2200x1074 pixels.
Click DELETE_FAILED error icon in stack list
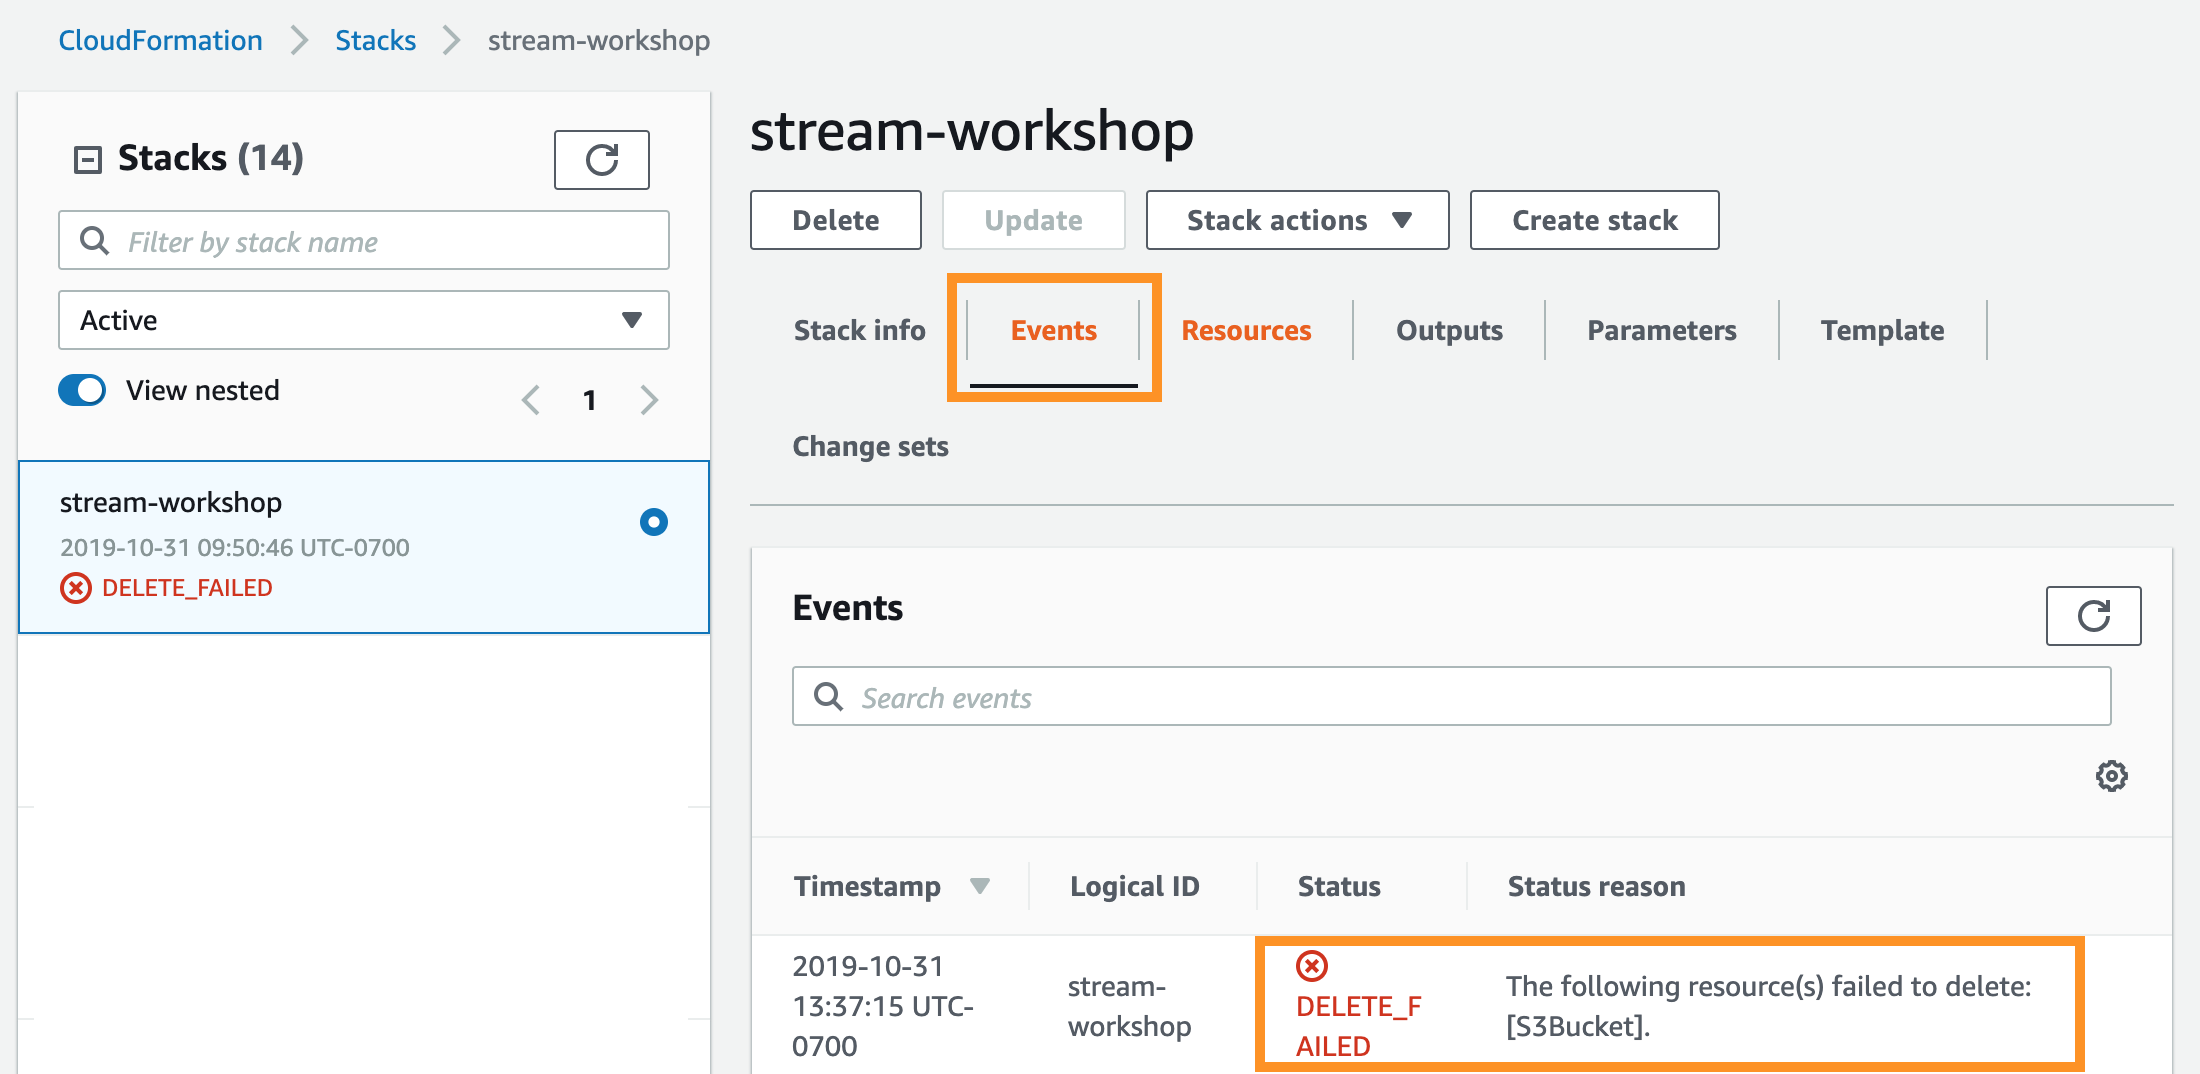coord(76,588)
